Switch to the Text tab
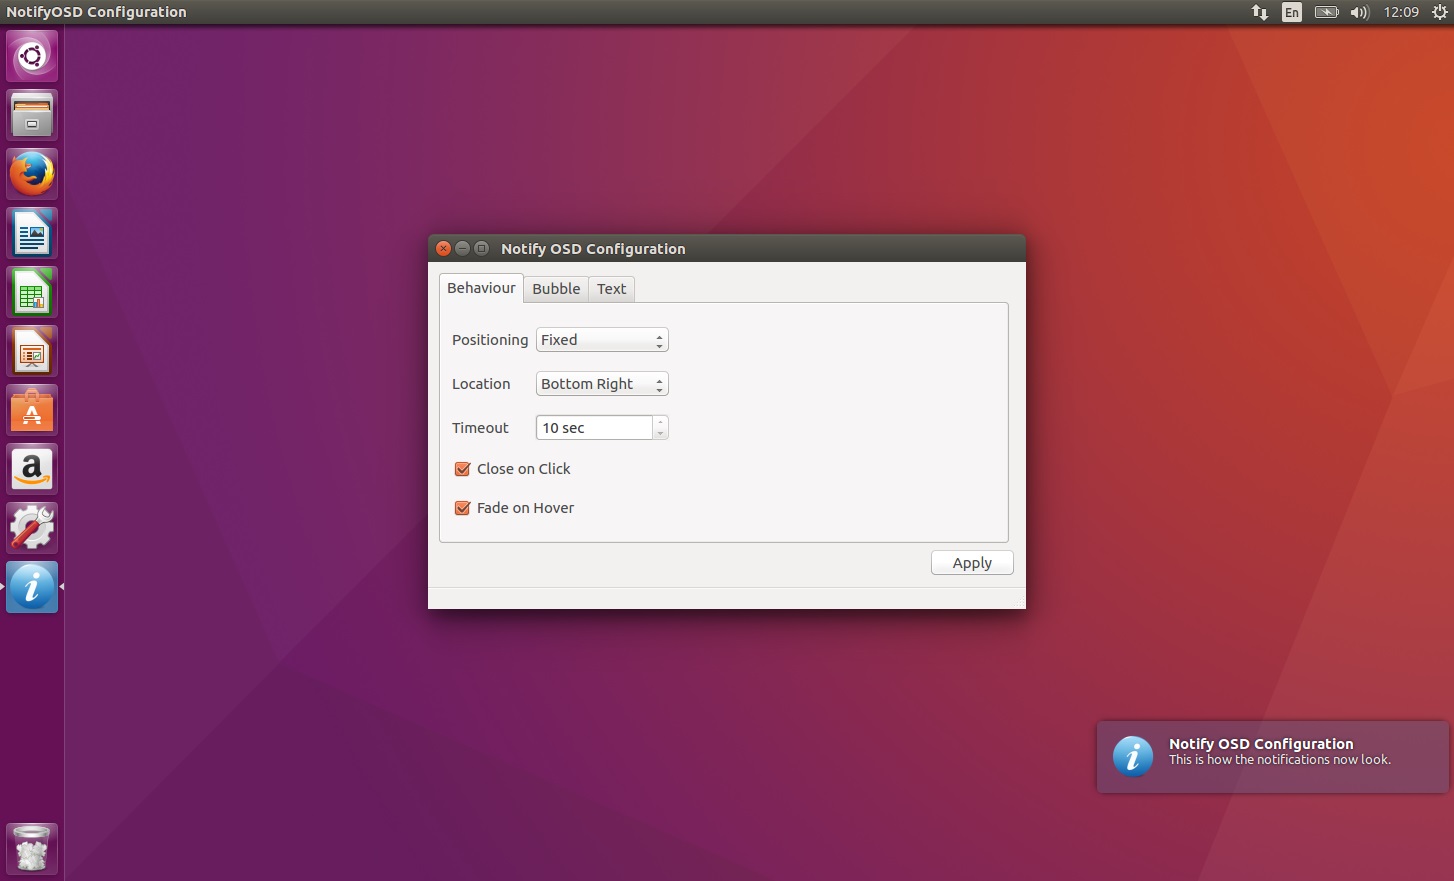 pos(611,289)
